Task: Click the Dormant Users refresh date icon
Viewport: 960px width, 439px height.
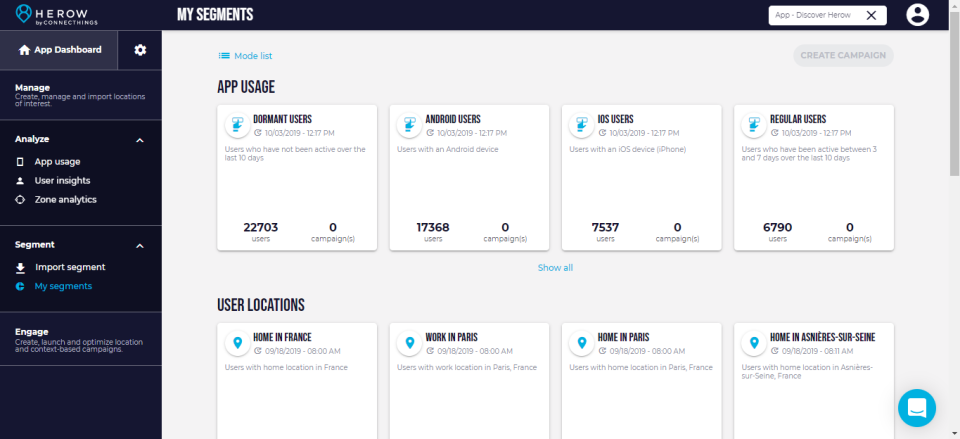Action: pyautogui.click(x=258, y=133)
